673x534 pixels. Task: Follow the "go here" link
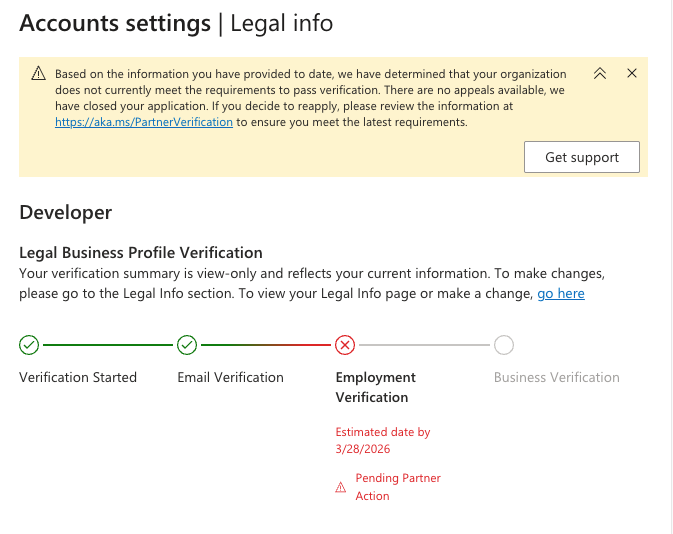[x=561, y=293]
